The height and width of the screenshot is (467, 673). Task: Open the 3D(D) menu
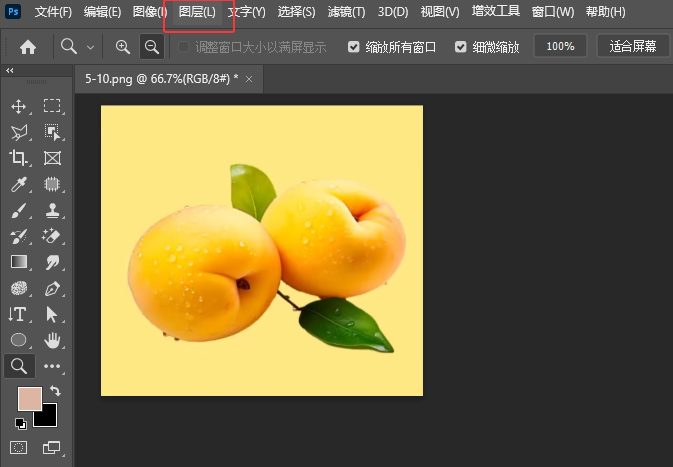pos(393,12)
